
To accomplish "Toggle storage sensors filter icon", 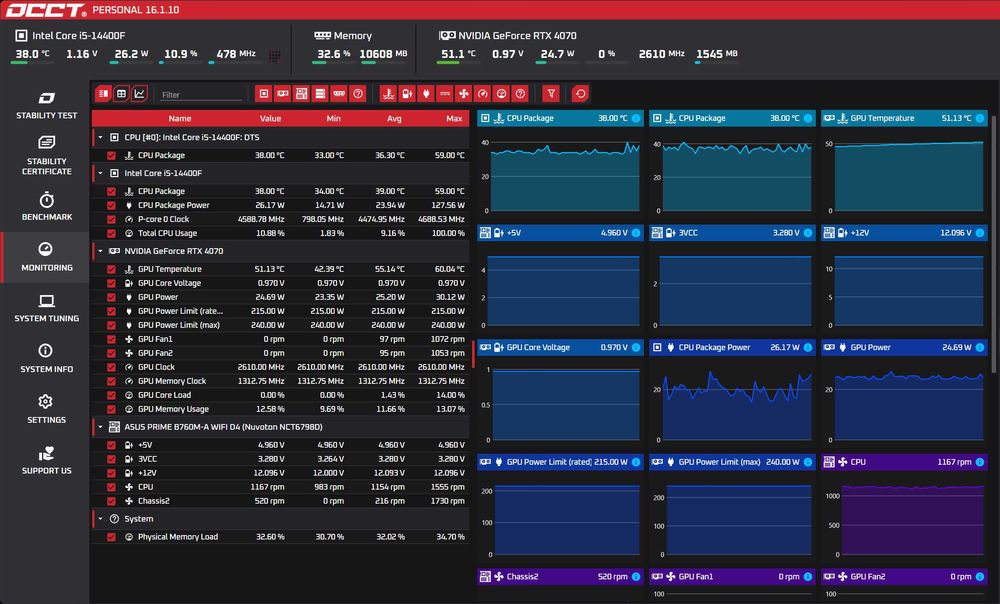I will pyautogui.click(x=320, y=94).
